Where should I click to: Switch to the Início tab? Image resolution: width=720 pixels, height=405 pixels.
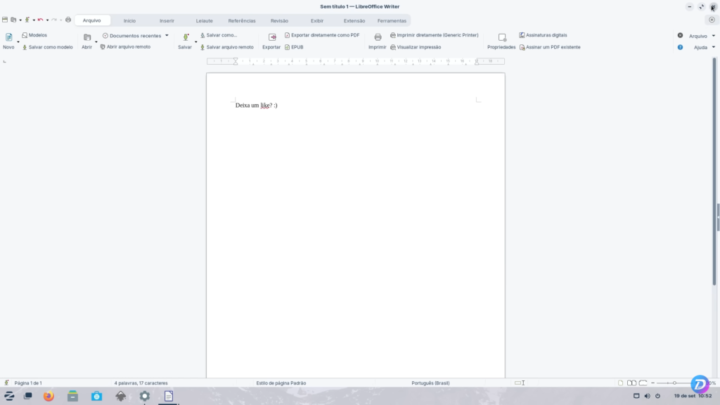click(129, 21)
